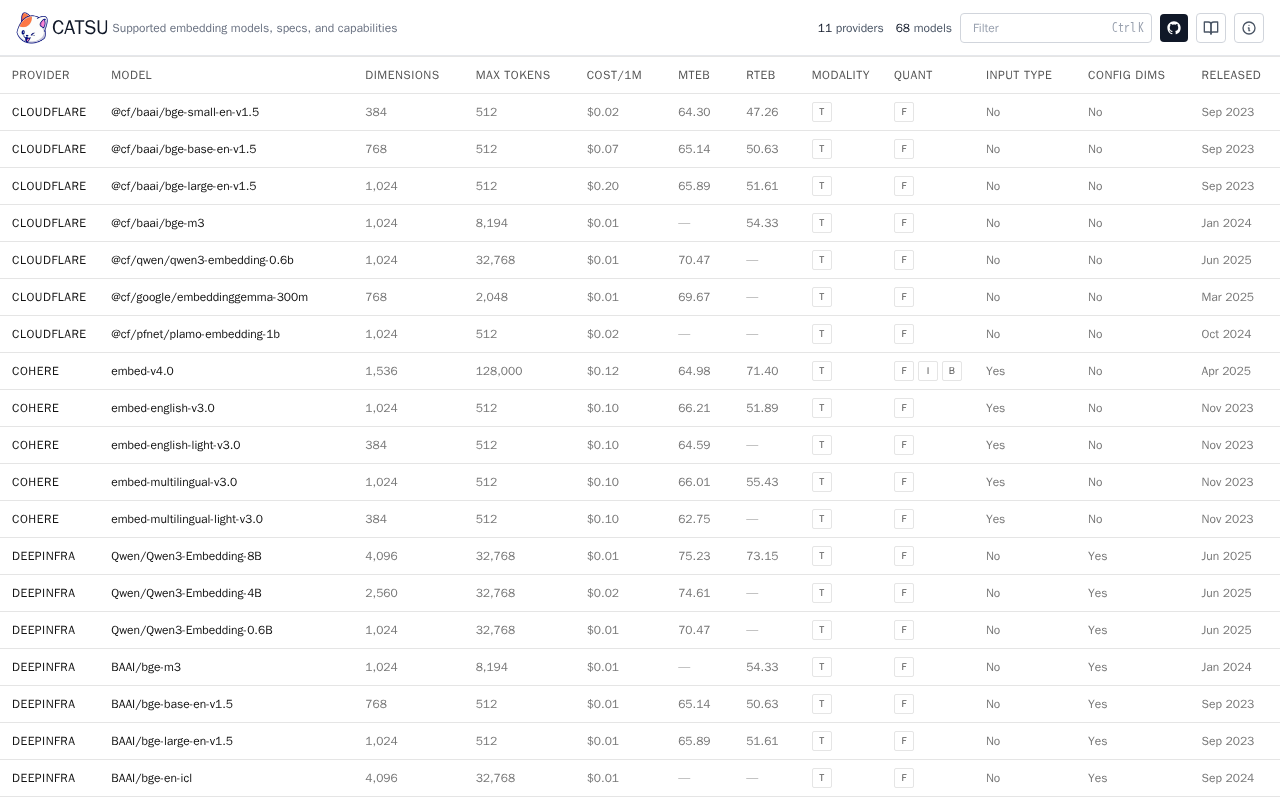
Task: Select model BAAI/bge-large-en-v1.5
Action: [x=172, y=741]
